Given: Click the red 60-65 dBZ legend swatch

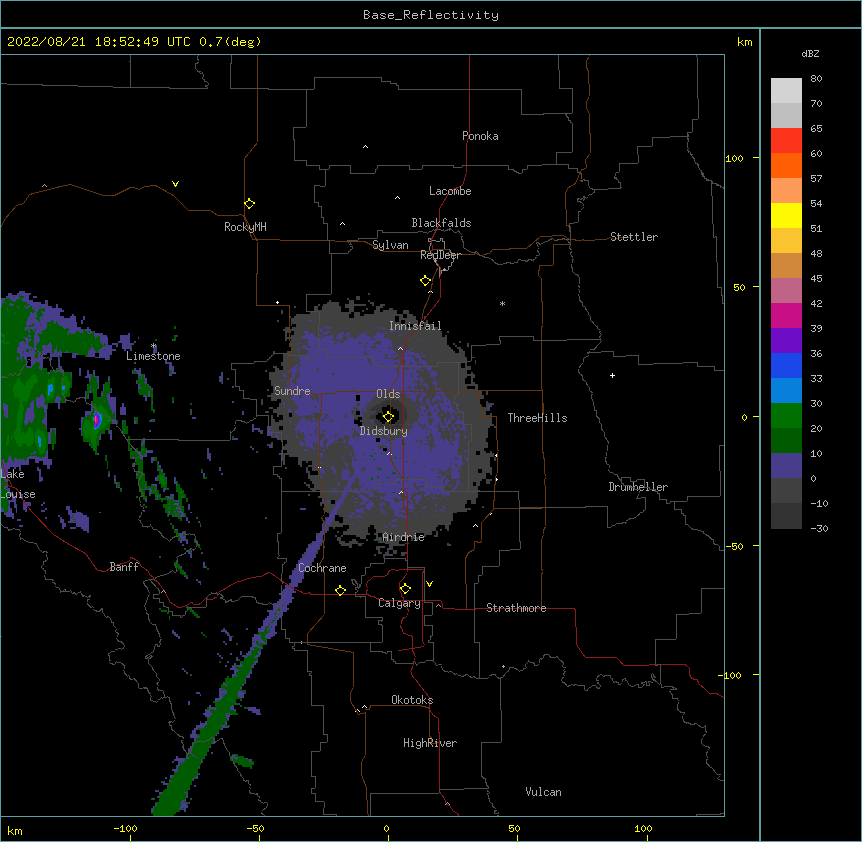Looking at the screenshot, I should tap(786, 140).
